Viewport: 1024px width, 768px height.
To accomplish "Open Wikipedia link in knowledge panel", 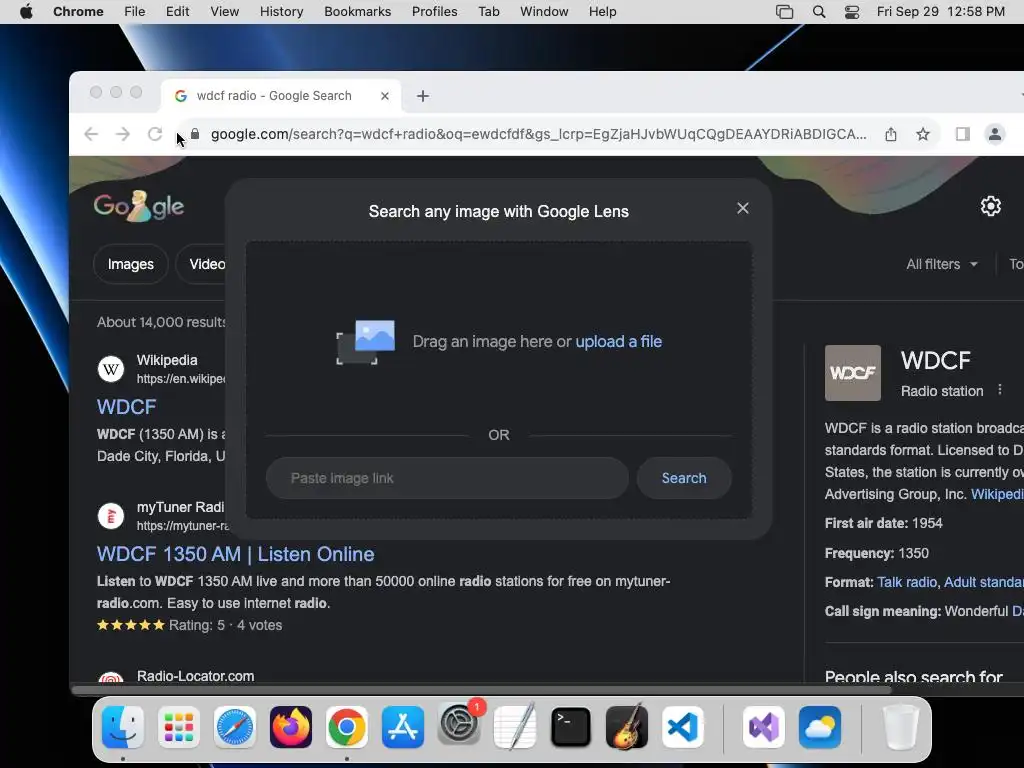I will click(997, 494).
